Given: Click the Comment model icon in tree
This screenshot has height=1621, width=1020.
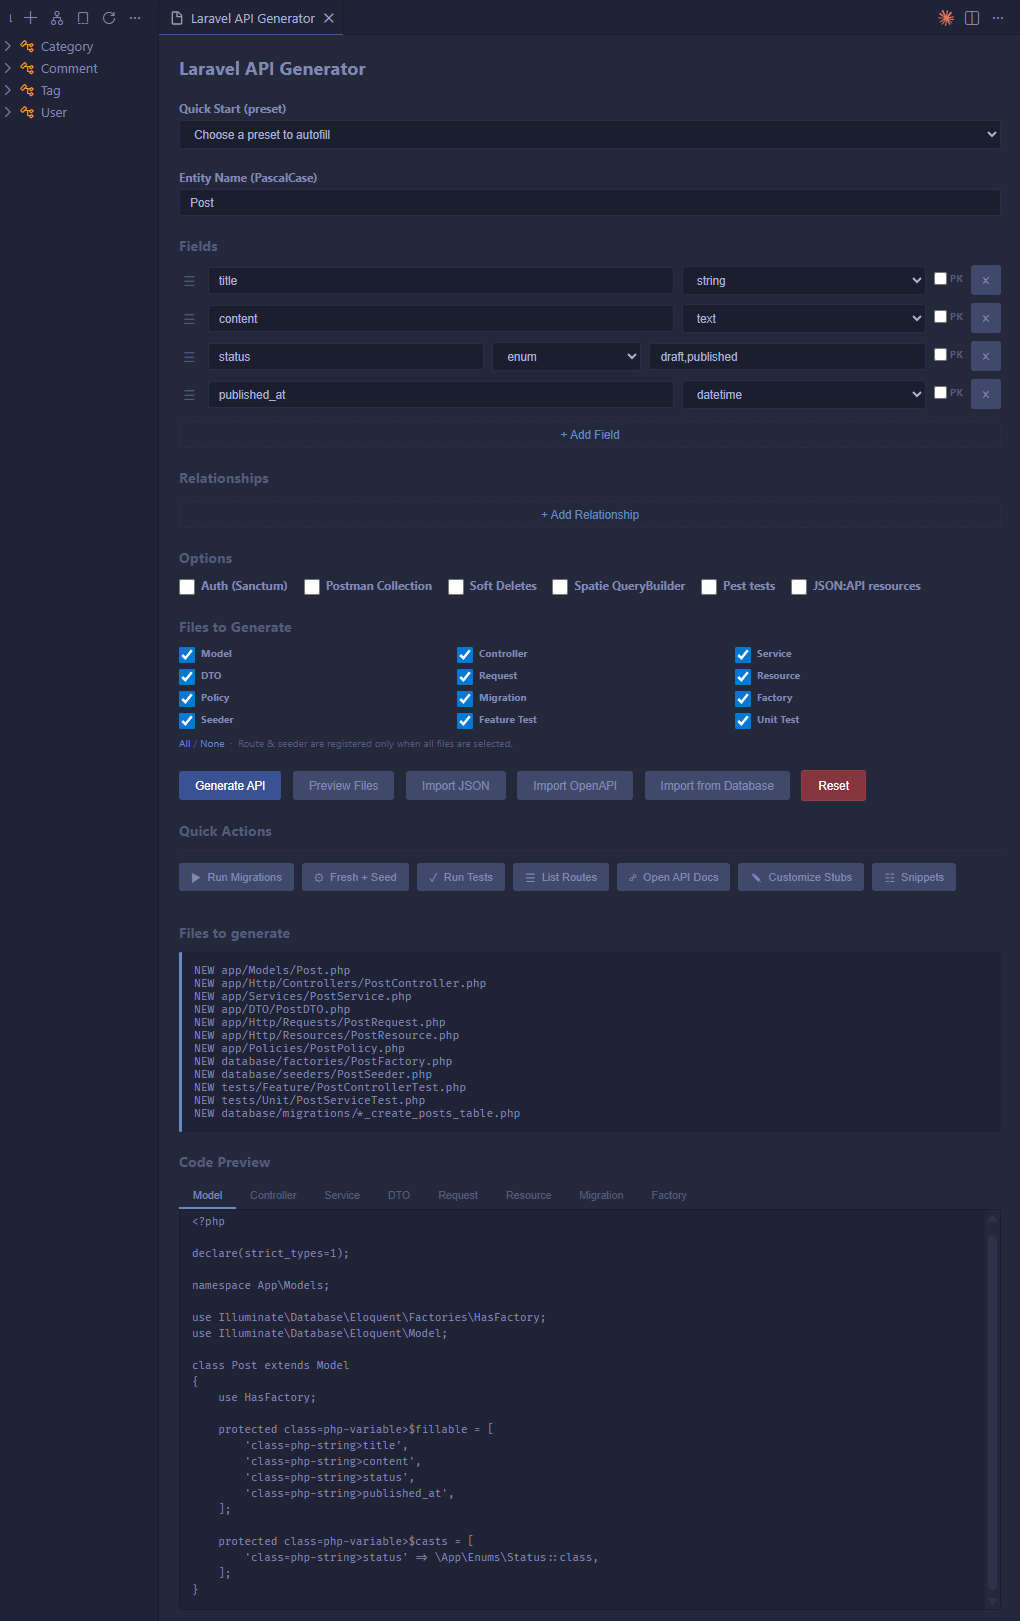Looking at the screenshot, I should 27,68.
